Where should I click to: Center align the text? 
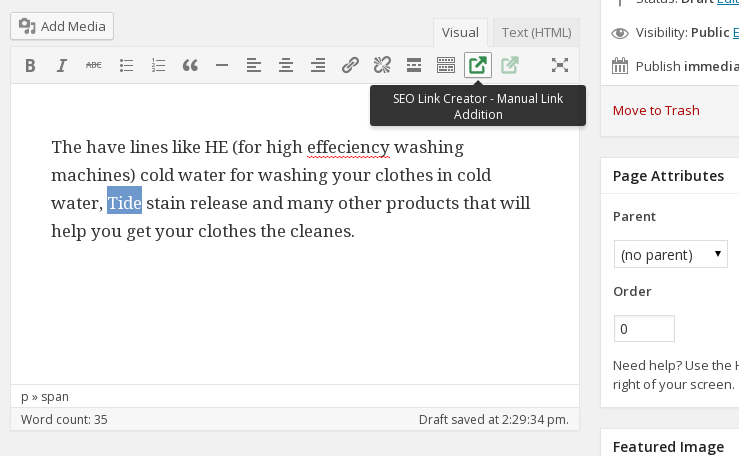286,65
